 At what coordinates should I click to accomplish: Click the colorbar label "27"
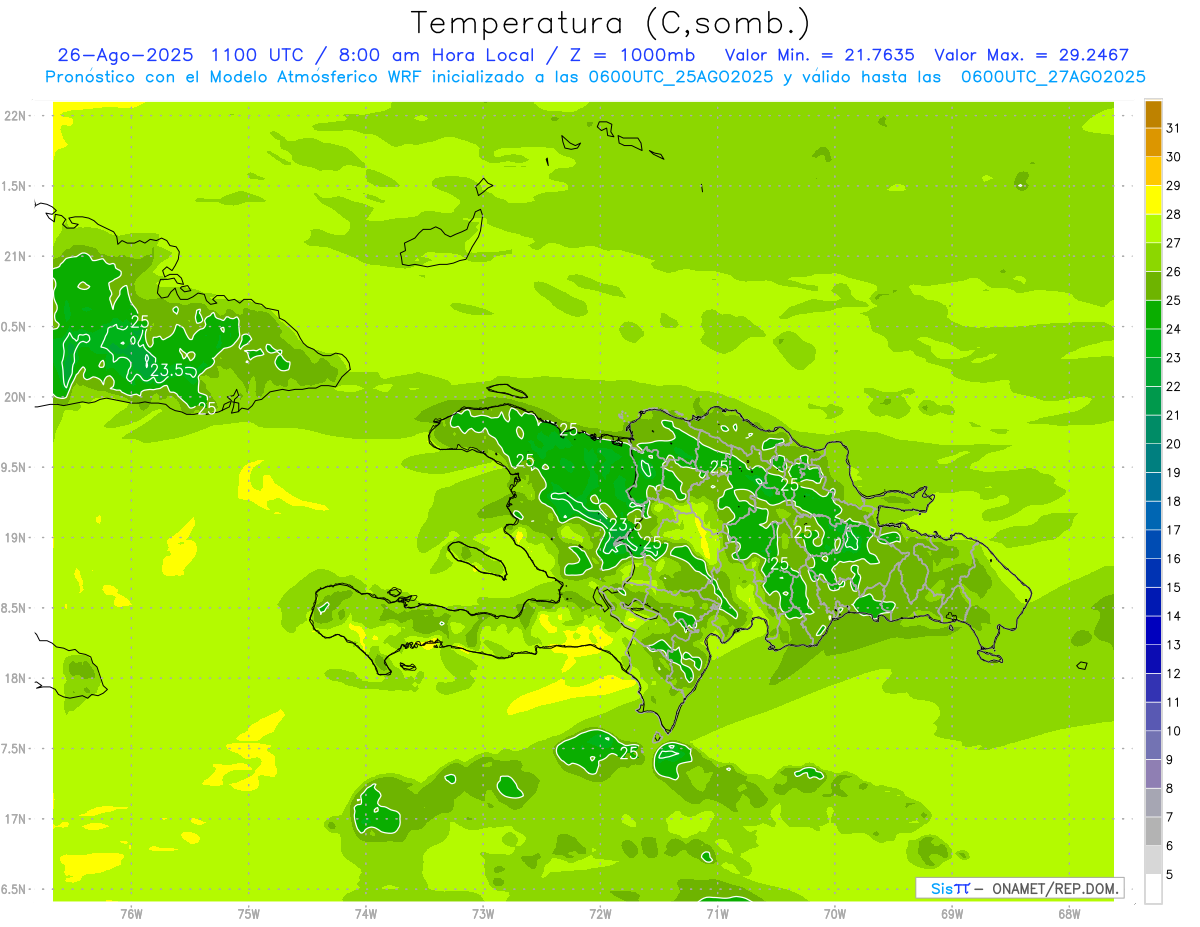tap(1174, 243)
